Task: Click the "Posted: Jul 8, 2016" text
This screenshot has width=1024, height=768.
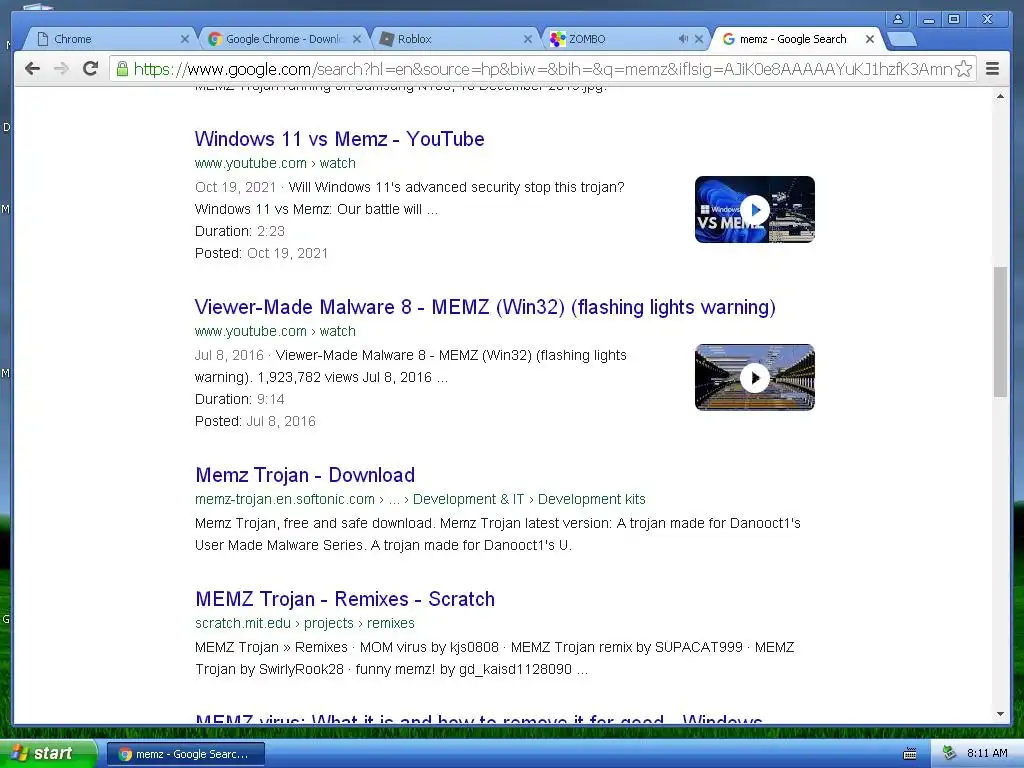Action: pos(255,421)
